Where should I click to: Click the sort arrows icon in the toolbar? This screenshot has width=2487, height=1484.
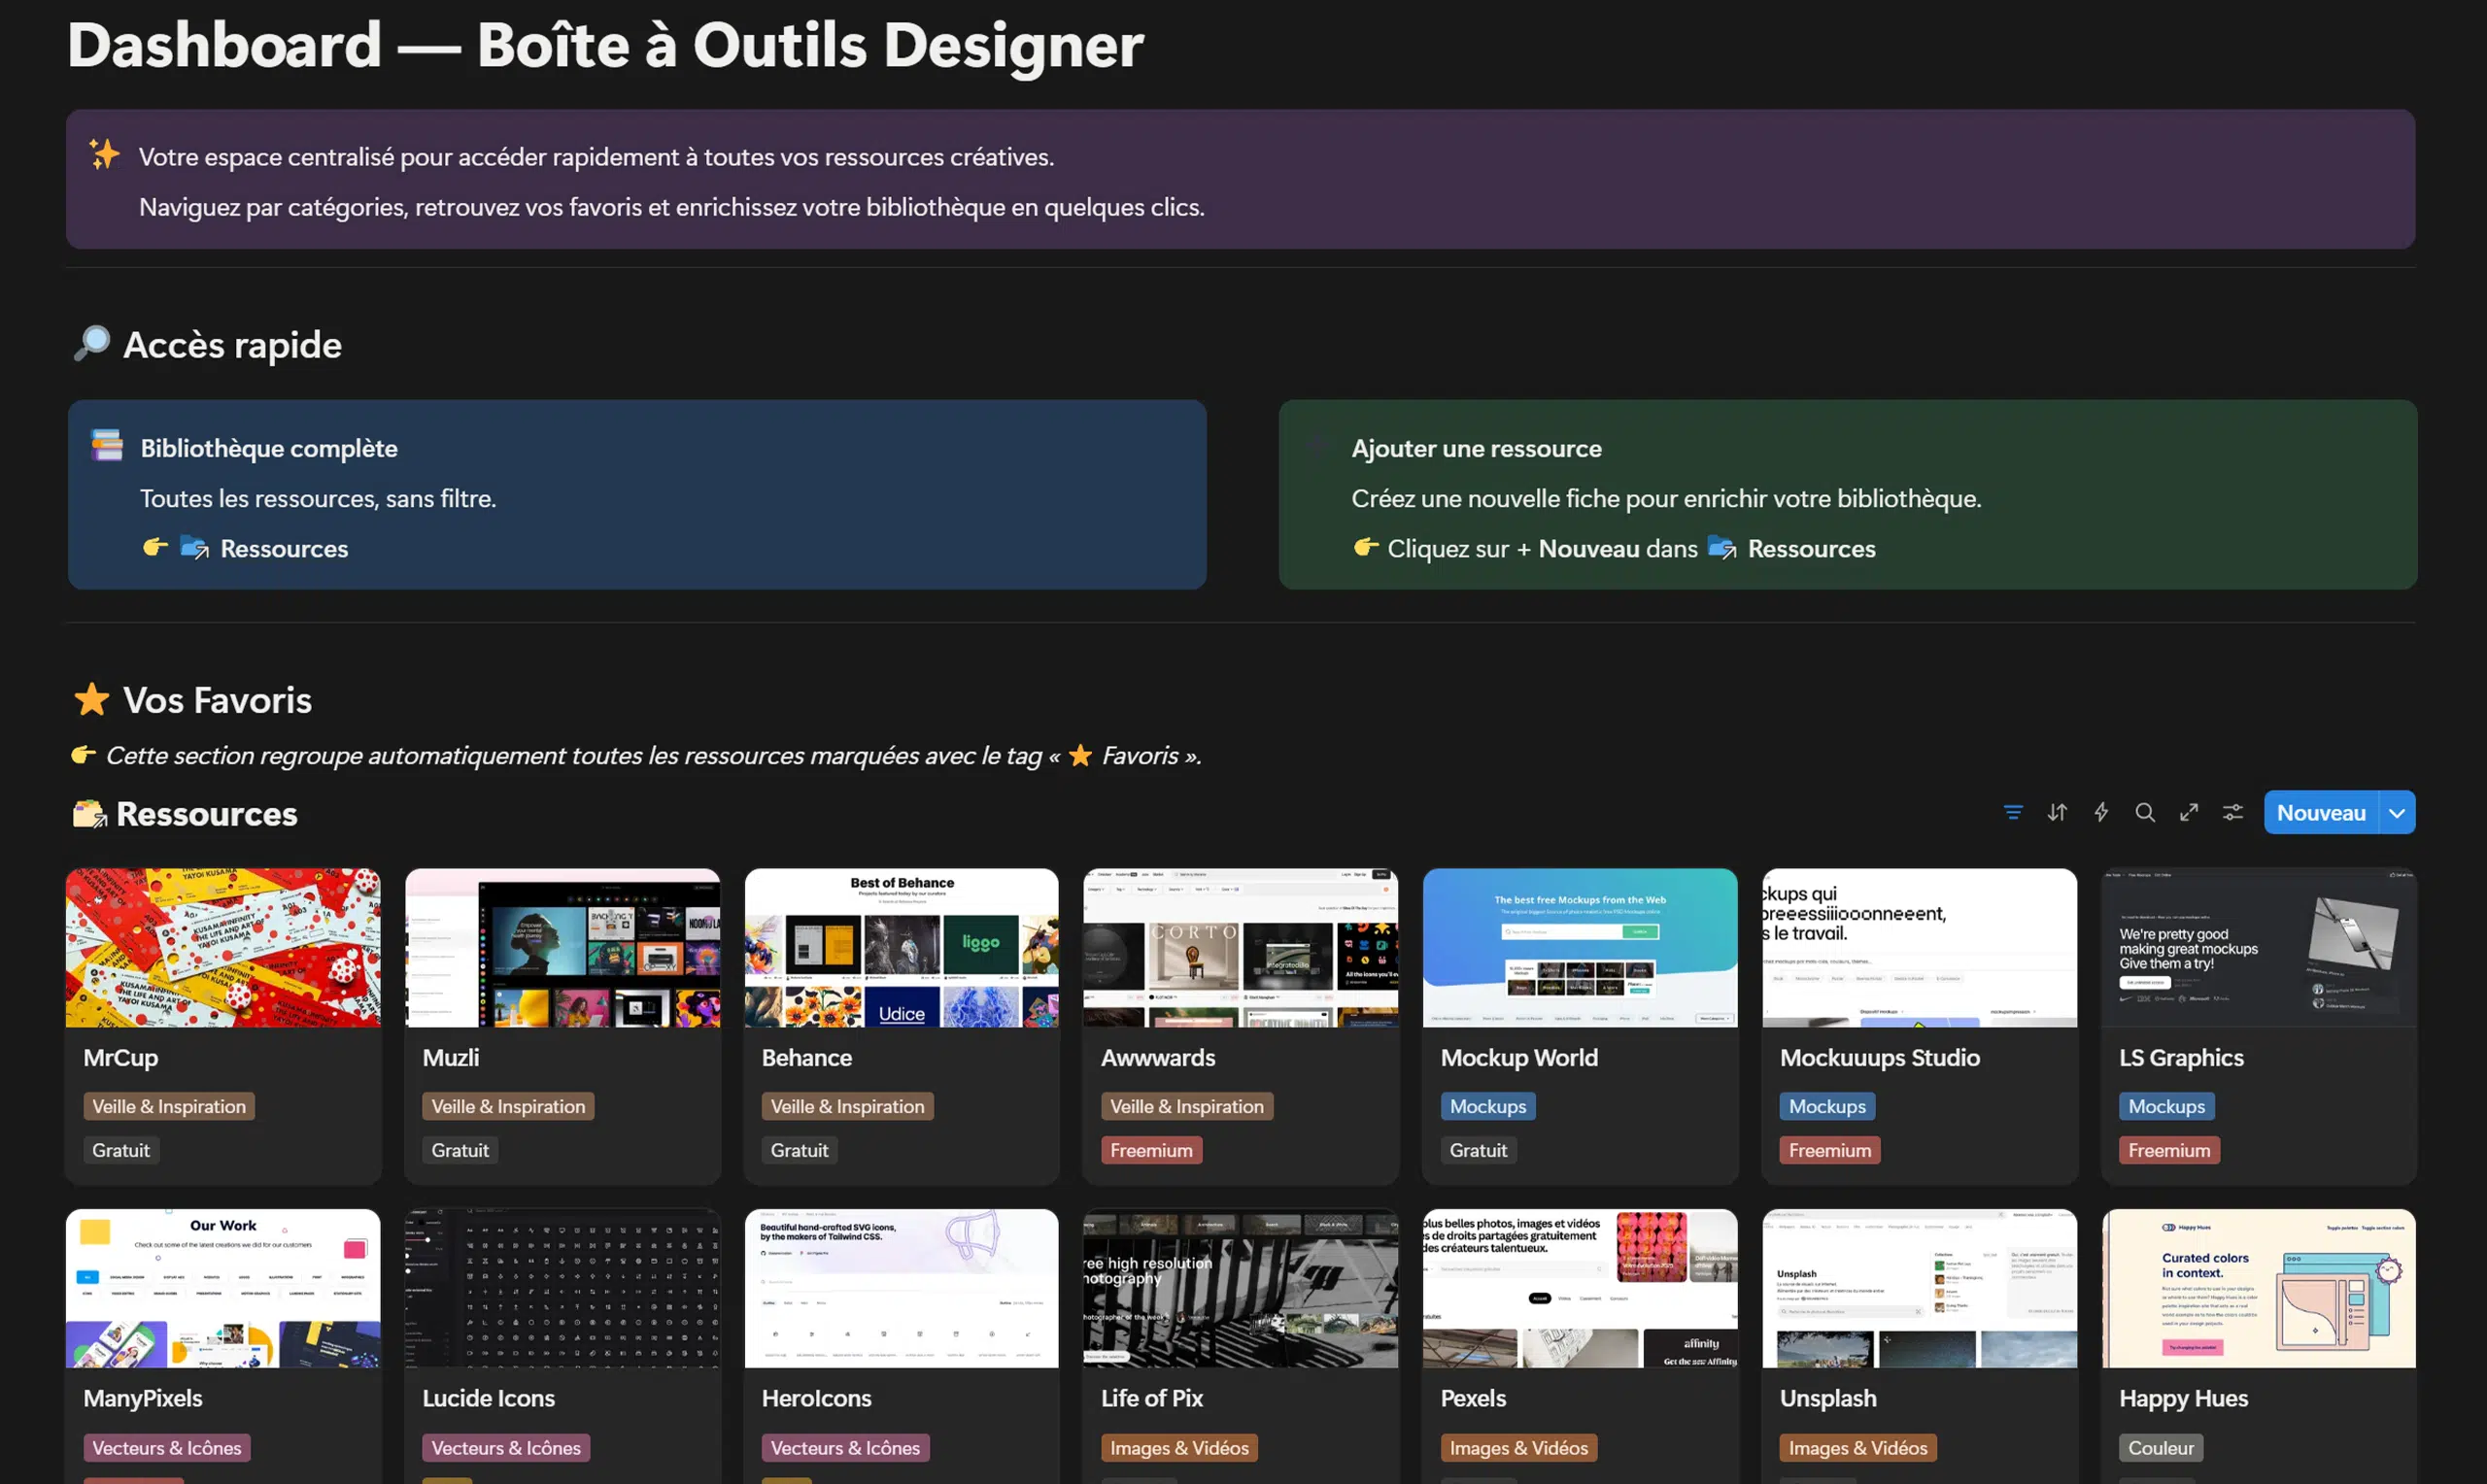[2057, 812]
